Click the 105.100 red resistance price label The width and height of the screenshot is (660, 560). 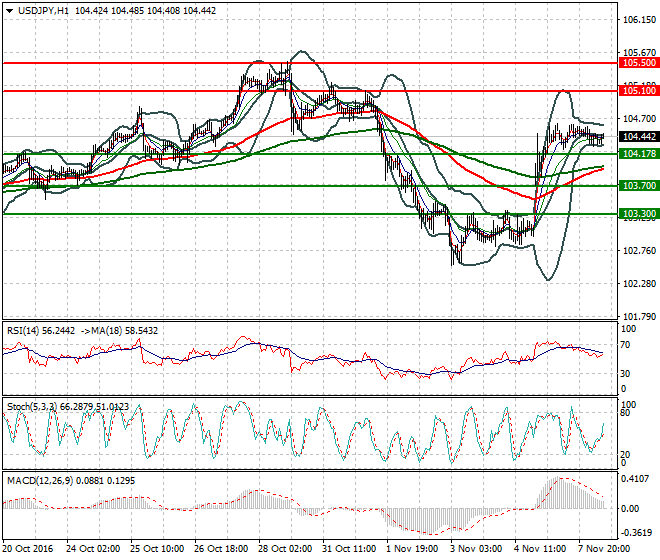pos(639,91)
